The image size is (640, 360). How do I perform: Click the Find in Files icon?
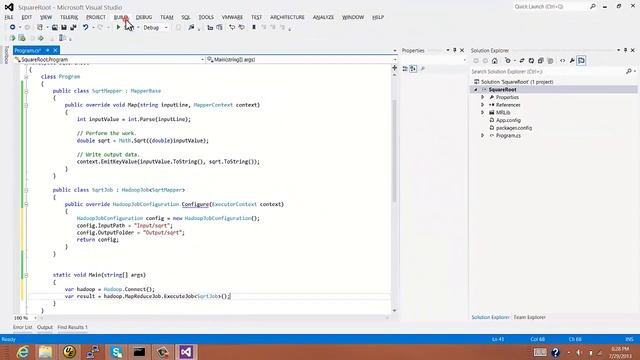pos(191,27)
